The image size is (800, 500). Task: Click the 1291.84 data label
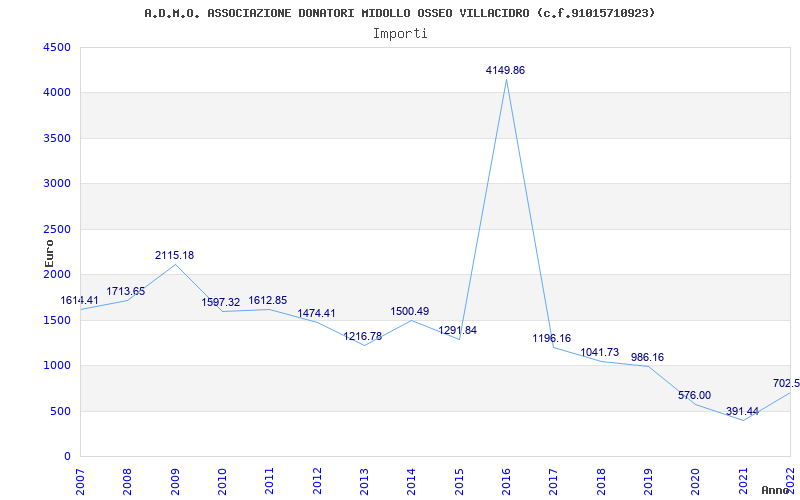tap(458, 330)
